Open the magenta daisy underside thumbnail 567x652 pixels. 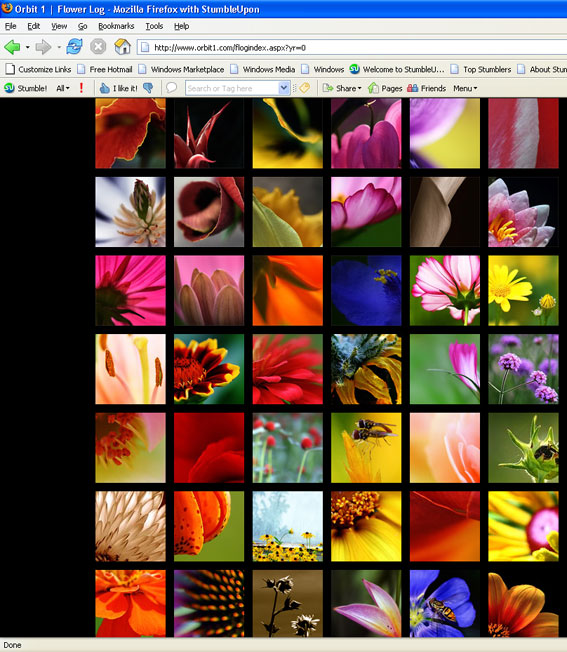tap(130, 290)
